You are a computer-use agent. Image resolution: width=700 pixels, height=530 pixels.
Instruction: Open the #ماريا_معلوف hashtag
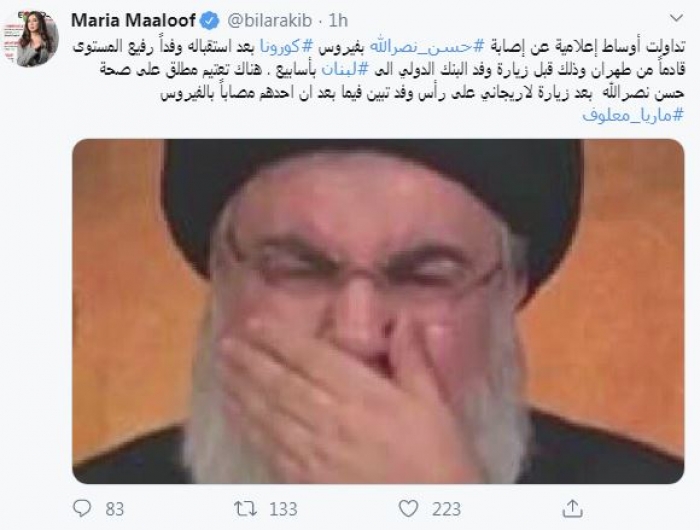[x=633, y=116]
